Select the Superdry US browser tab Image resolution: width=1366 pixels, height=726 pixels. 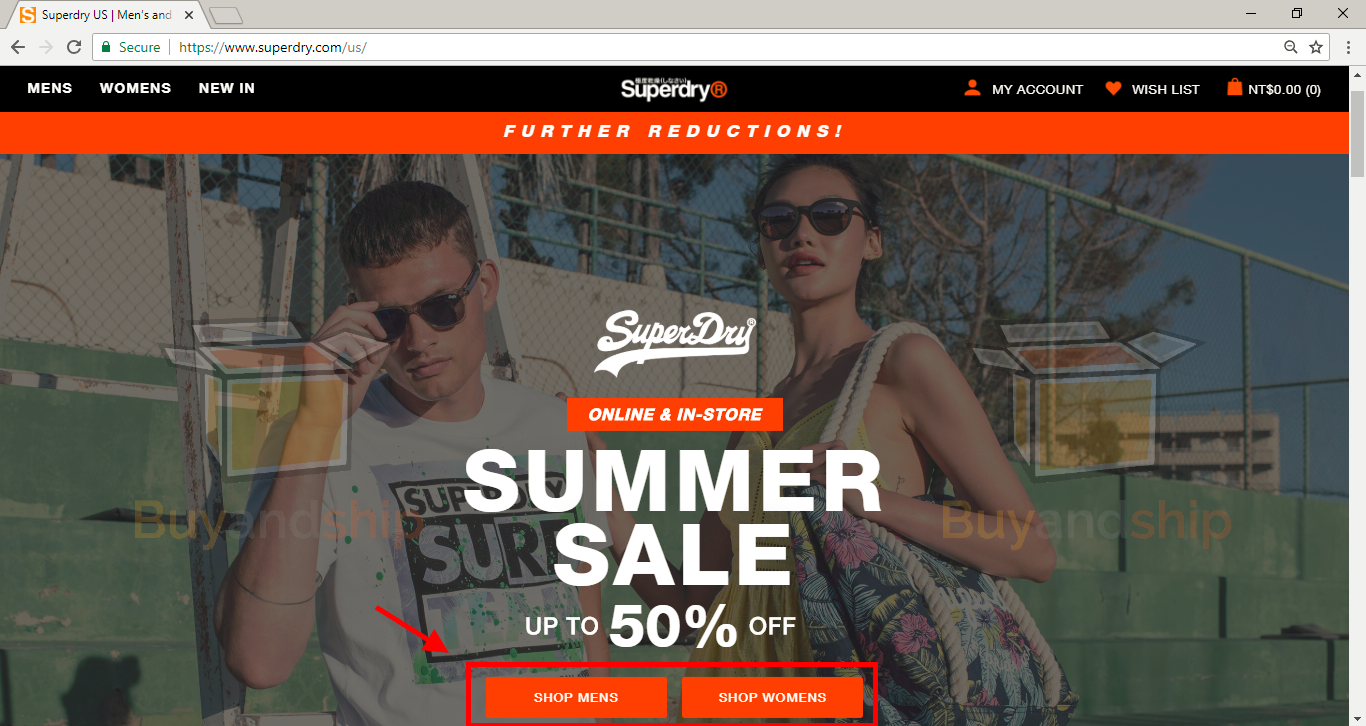(x=106, y=15)
